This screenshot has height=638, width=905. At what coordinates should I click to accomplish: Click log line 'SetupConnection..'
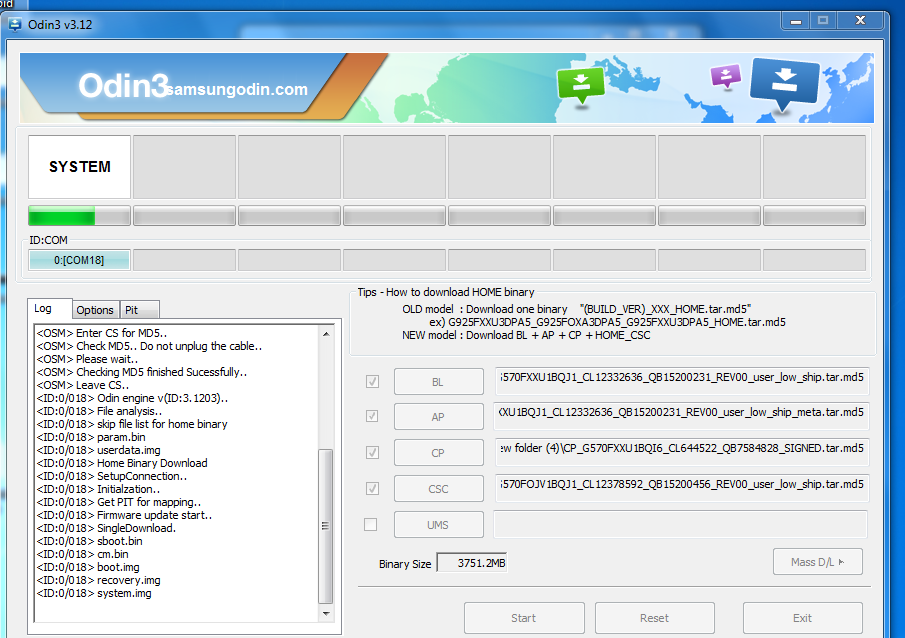[x=112, y=476]
